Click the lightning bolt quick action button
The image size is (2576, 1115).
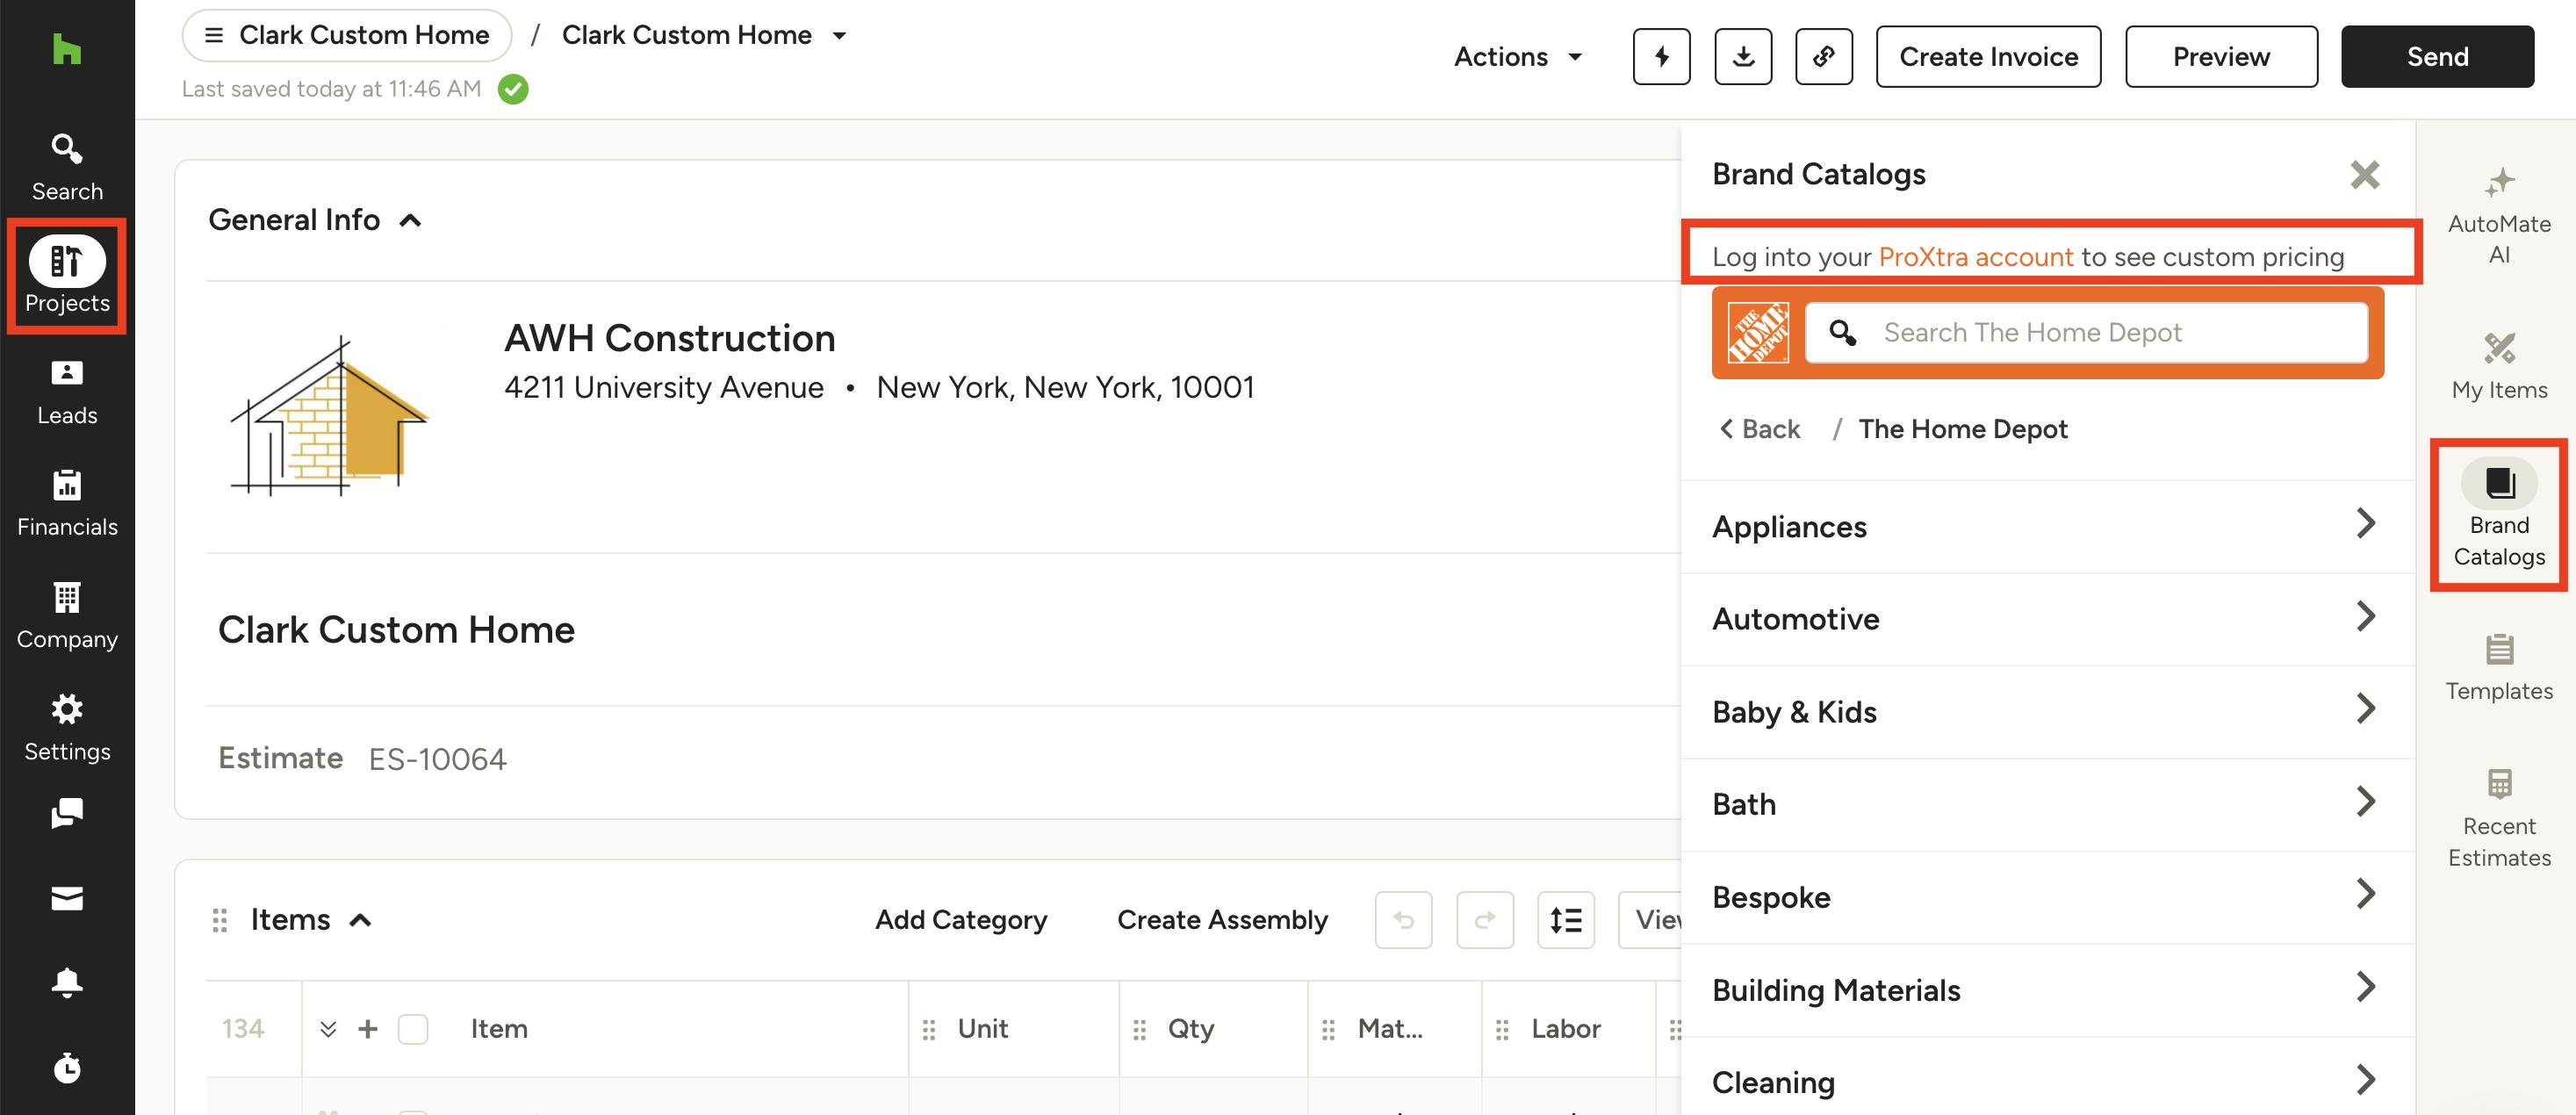(1661, 57)
